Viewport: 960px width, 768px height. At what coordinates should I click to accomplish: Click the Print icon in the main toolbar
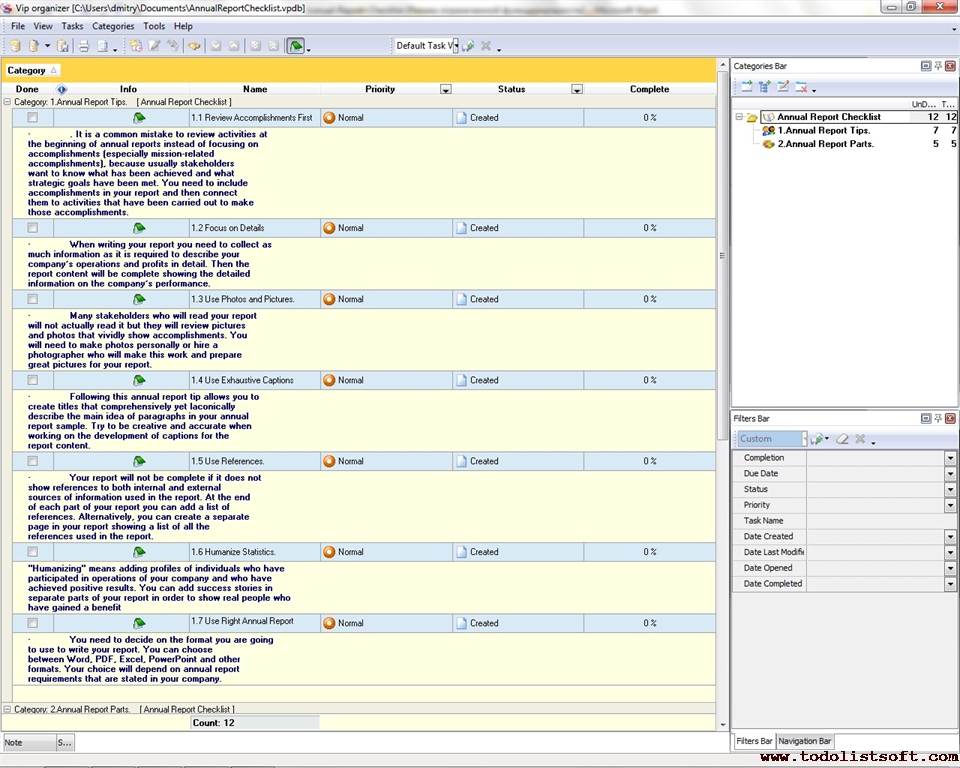(84, 46)
